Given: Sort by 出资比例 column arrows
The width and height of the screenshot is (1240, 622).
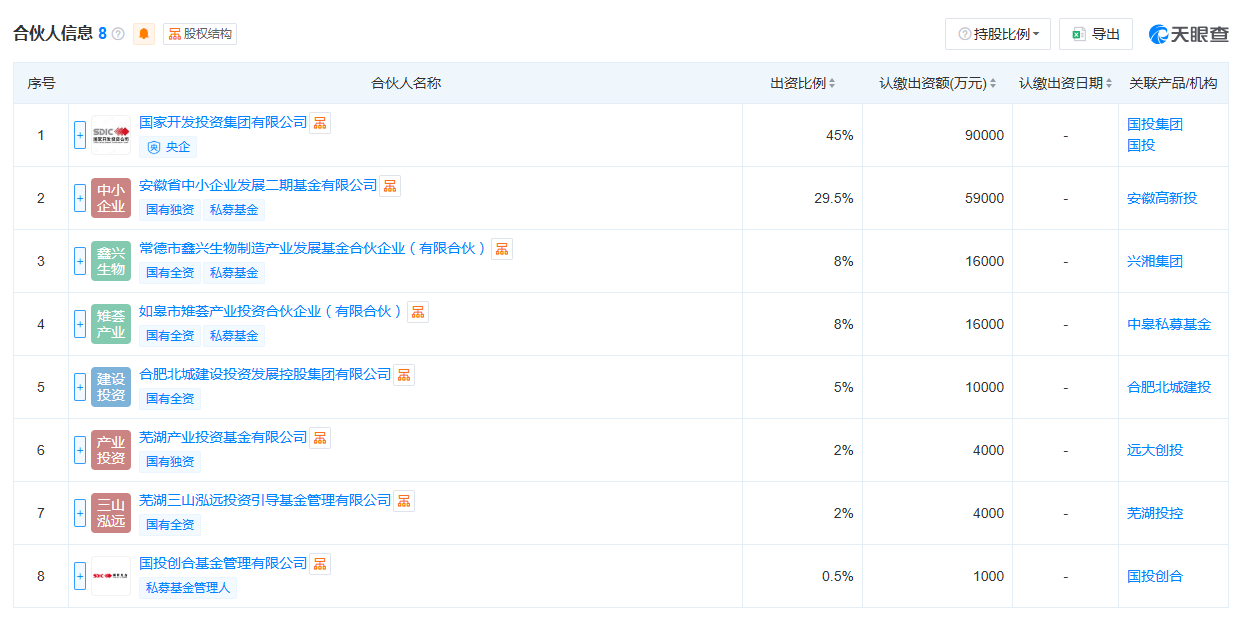Looking at the screenshot, I should [x=832, y=84].
